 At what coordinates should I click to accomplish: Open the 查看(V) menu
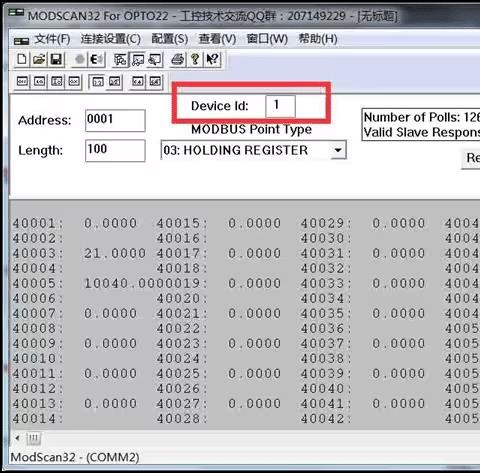tap(217, 39)
